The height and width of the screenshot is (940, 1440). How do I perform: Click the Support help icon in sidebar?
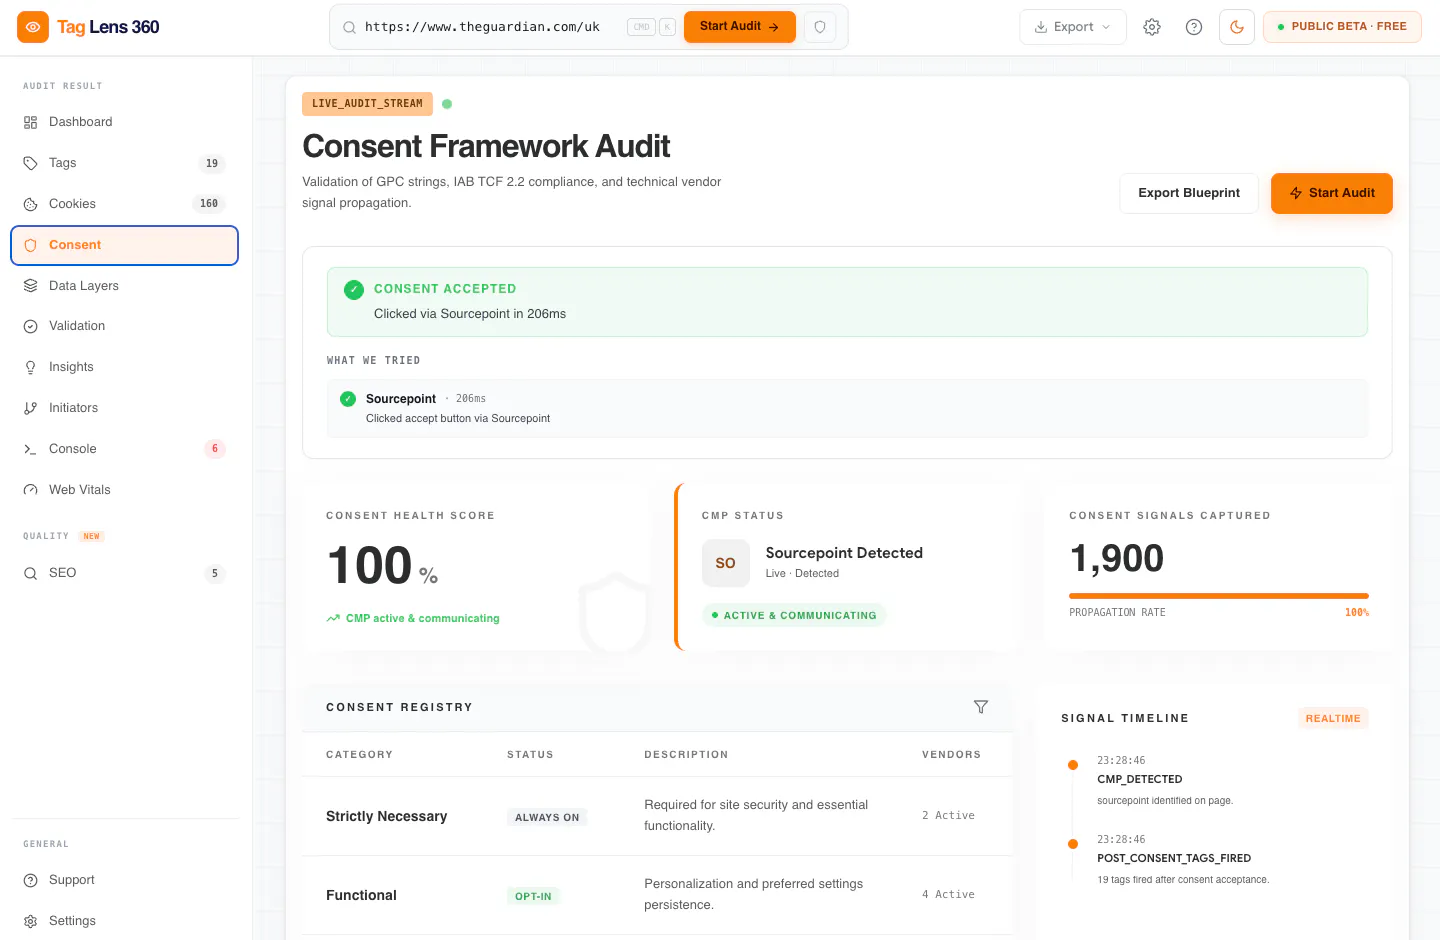(x=30, y=880)
